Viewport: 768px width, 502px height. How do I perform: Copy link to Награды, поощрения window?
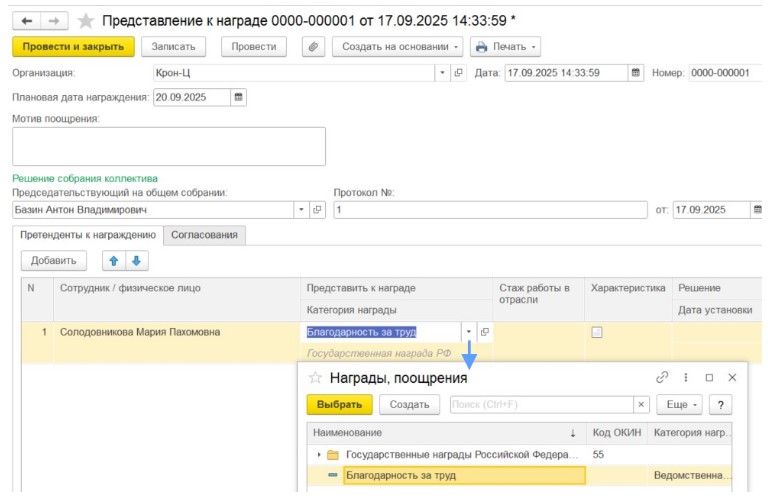pyautogui.click(x=661, y=378)
